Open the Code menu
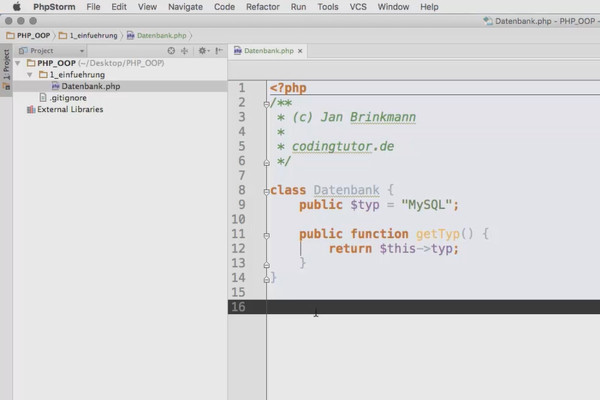The height and width of the screenshot is (400, 600). [x=224, y=7]
